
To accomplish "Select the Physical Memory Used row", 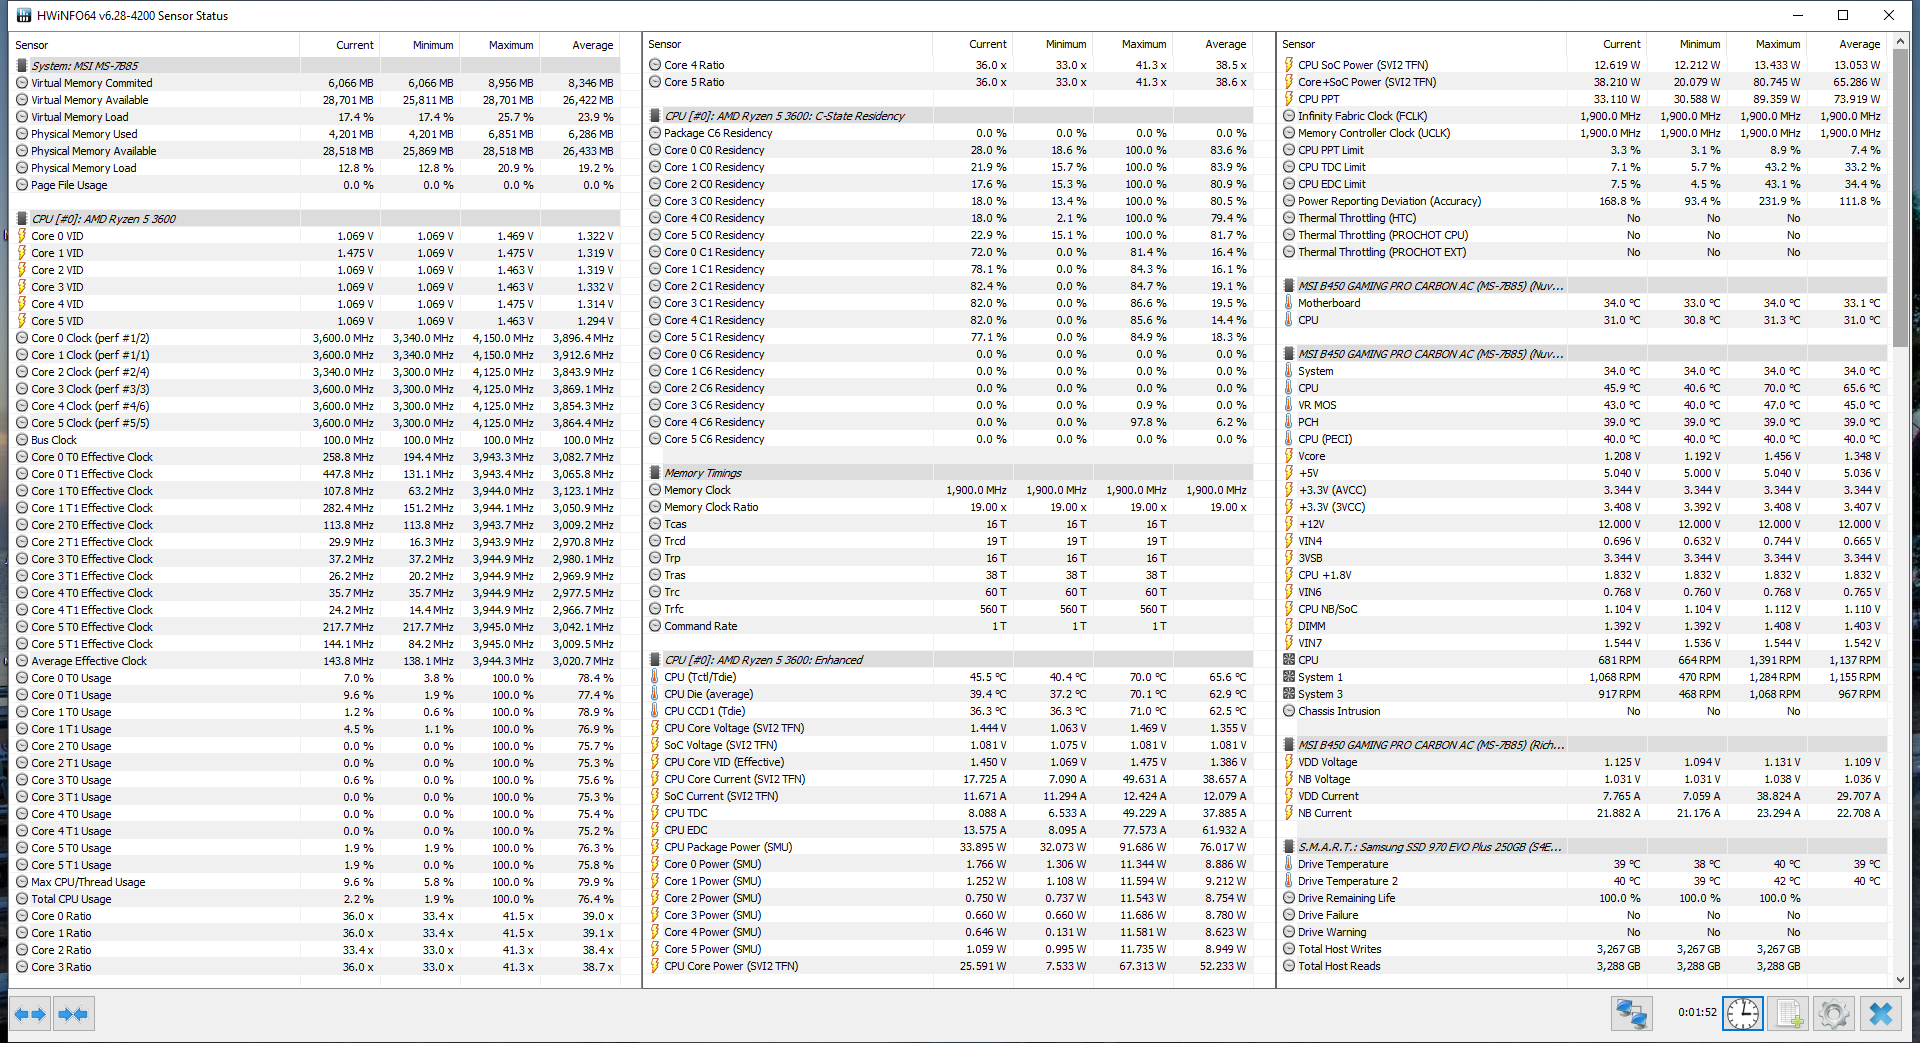I will click(314, 134).
